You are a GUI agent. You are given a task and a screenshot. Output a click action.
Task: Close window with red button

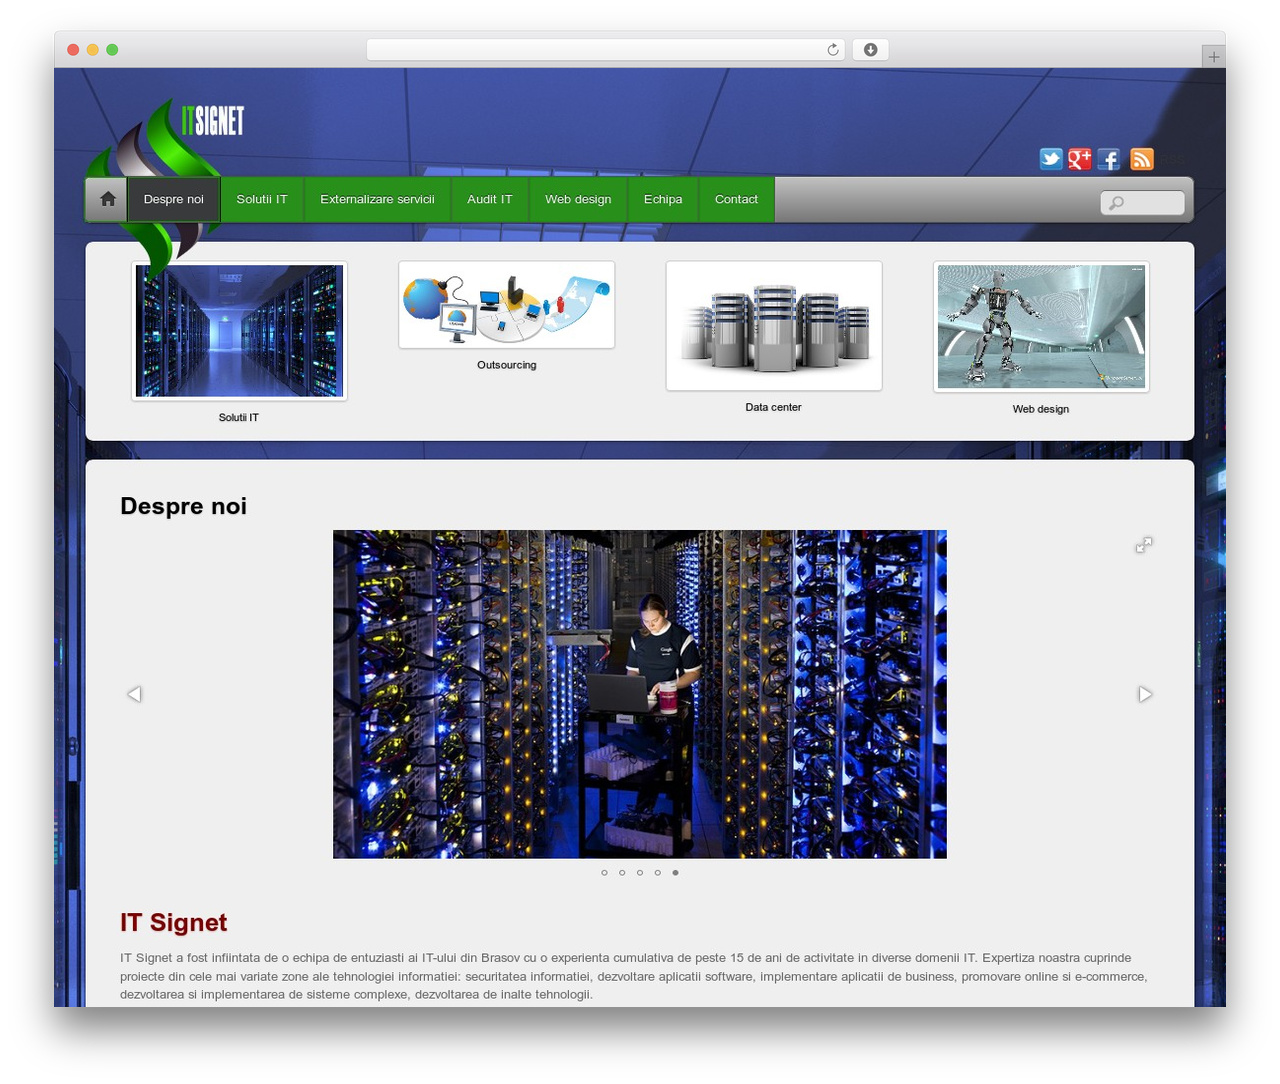73,50
